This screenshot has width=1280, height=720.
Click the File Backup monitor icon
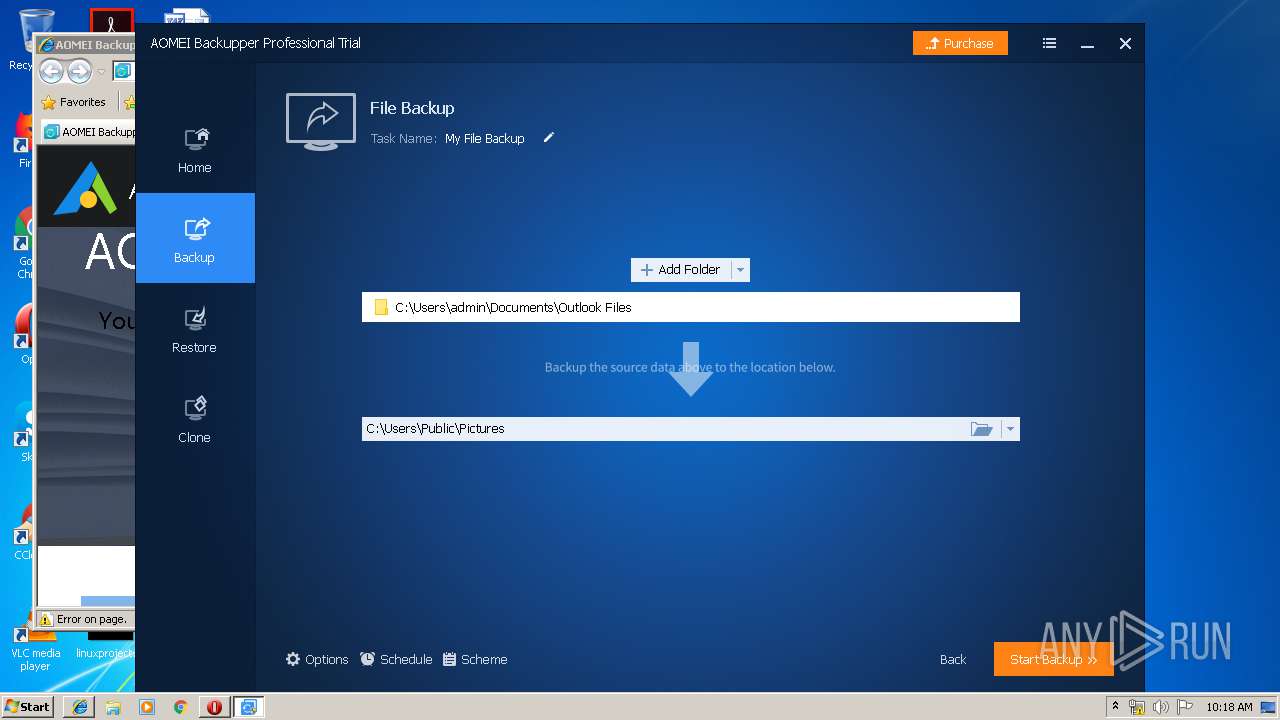pos(321,121)
